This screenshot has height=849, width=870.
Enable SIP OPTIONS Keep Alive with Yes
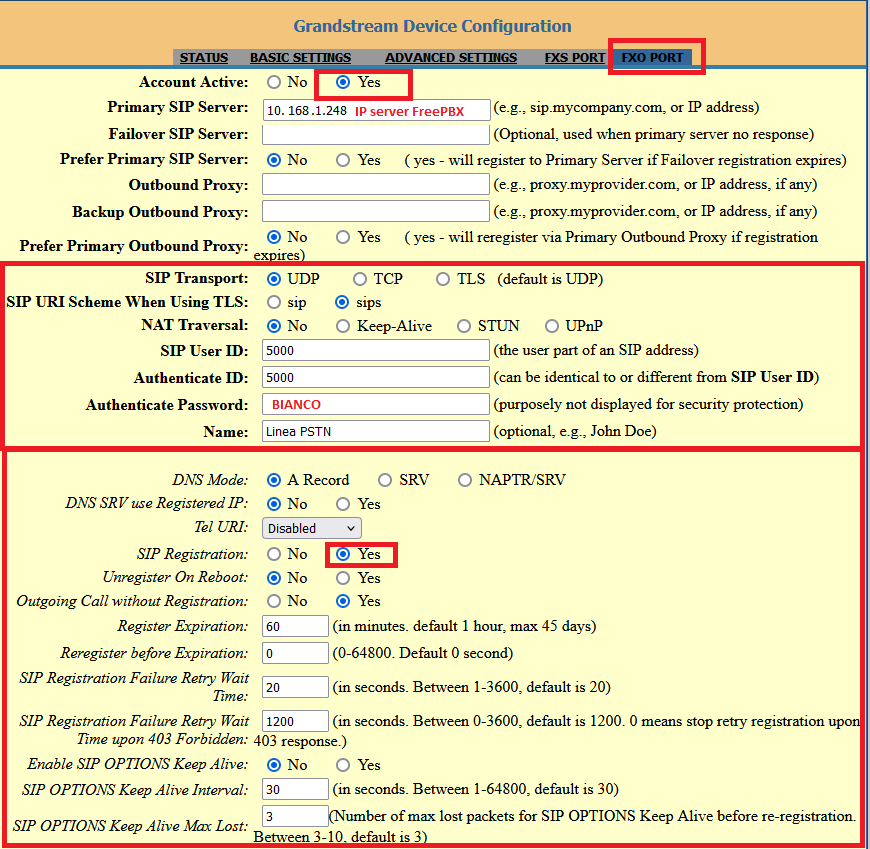343,765
